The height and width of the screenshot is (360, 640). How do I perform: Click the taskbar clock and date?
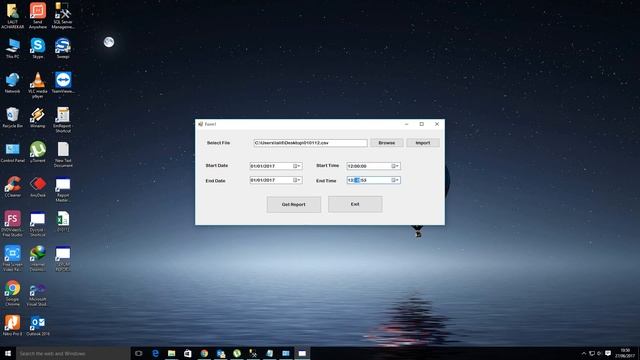pyautogui.click(x=625, y=353)
